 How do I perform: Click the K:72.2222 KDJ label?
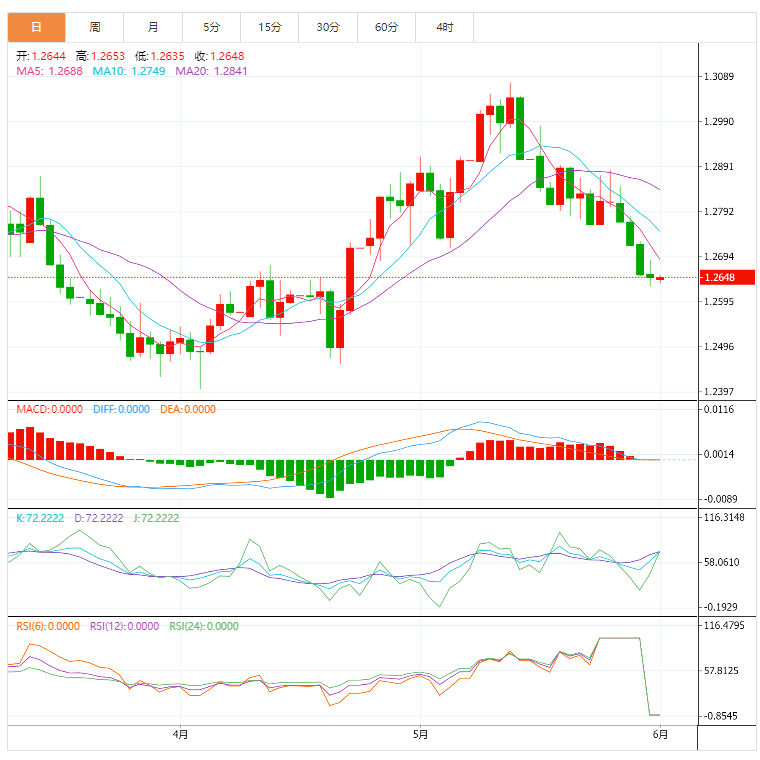(x=40, y=518)
